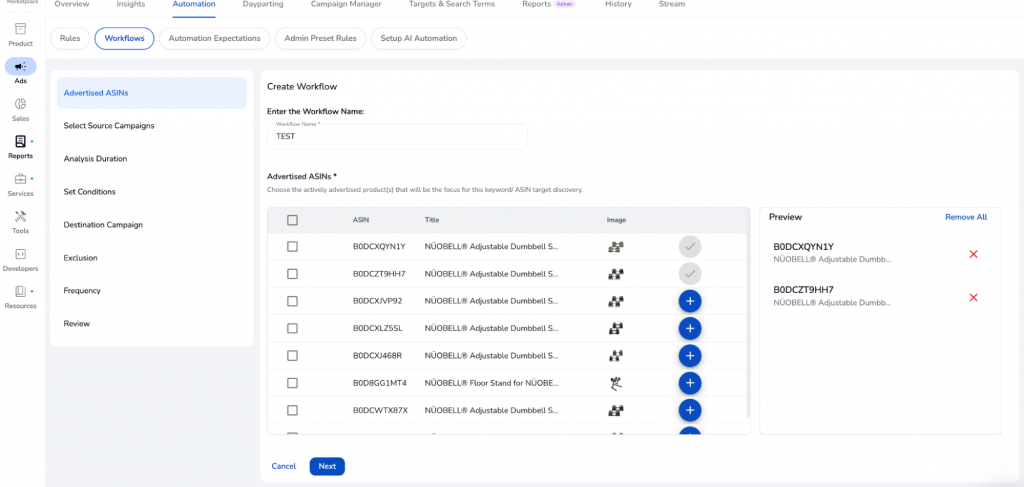Open the Reports Admin tab
The image size is (1024, 487).
(x=549, y=4)
